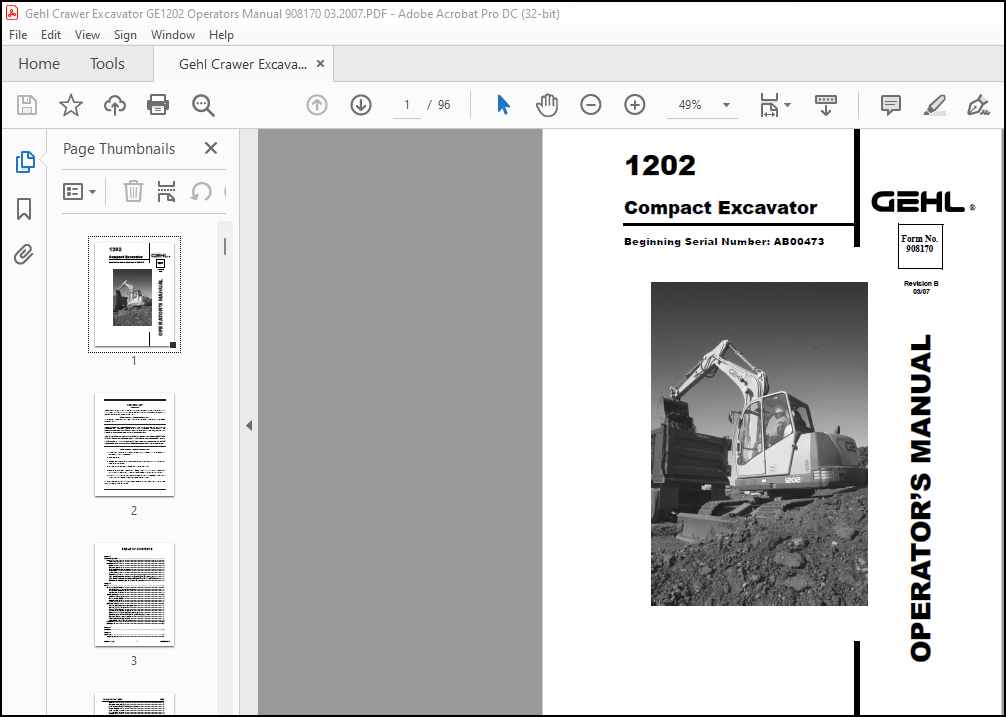Click the insert page break icon in thumbnails
This screenshot has width=1006, height=717.
point(166,191)
